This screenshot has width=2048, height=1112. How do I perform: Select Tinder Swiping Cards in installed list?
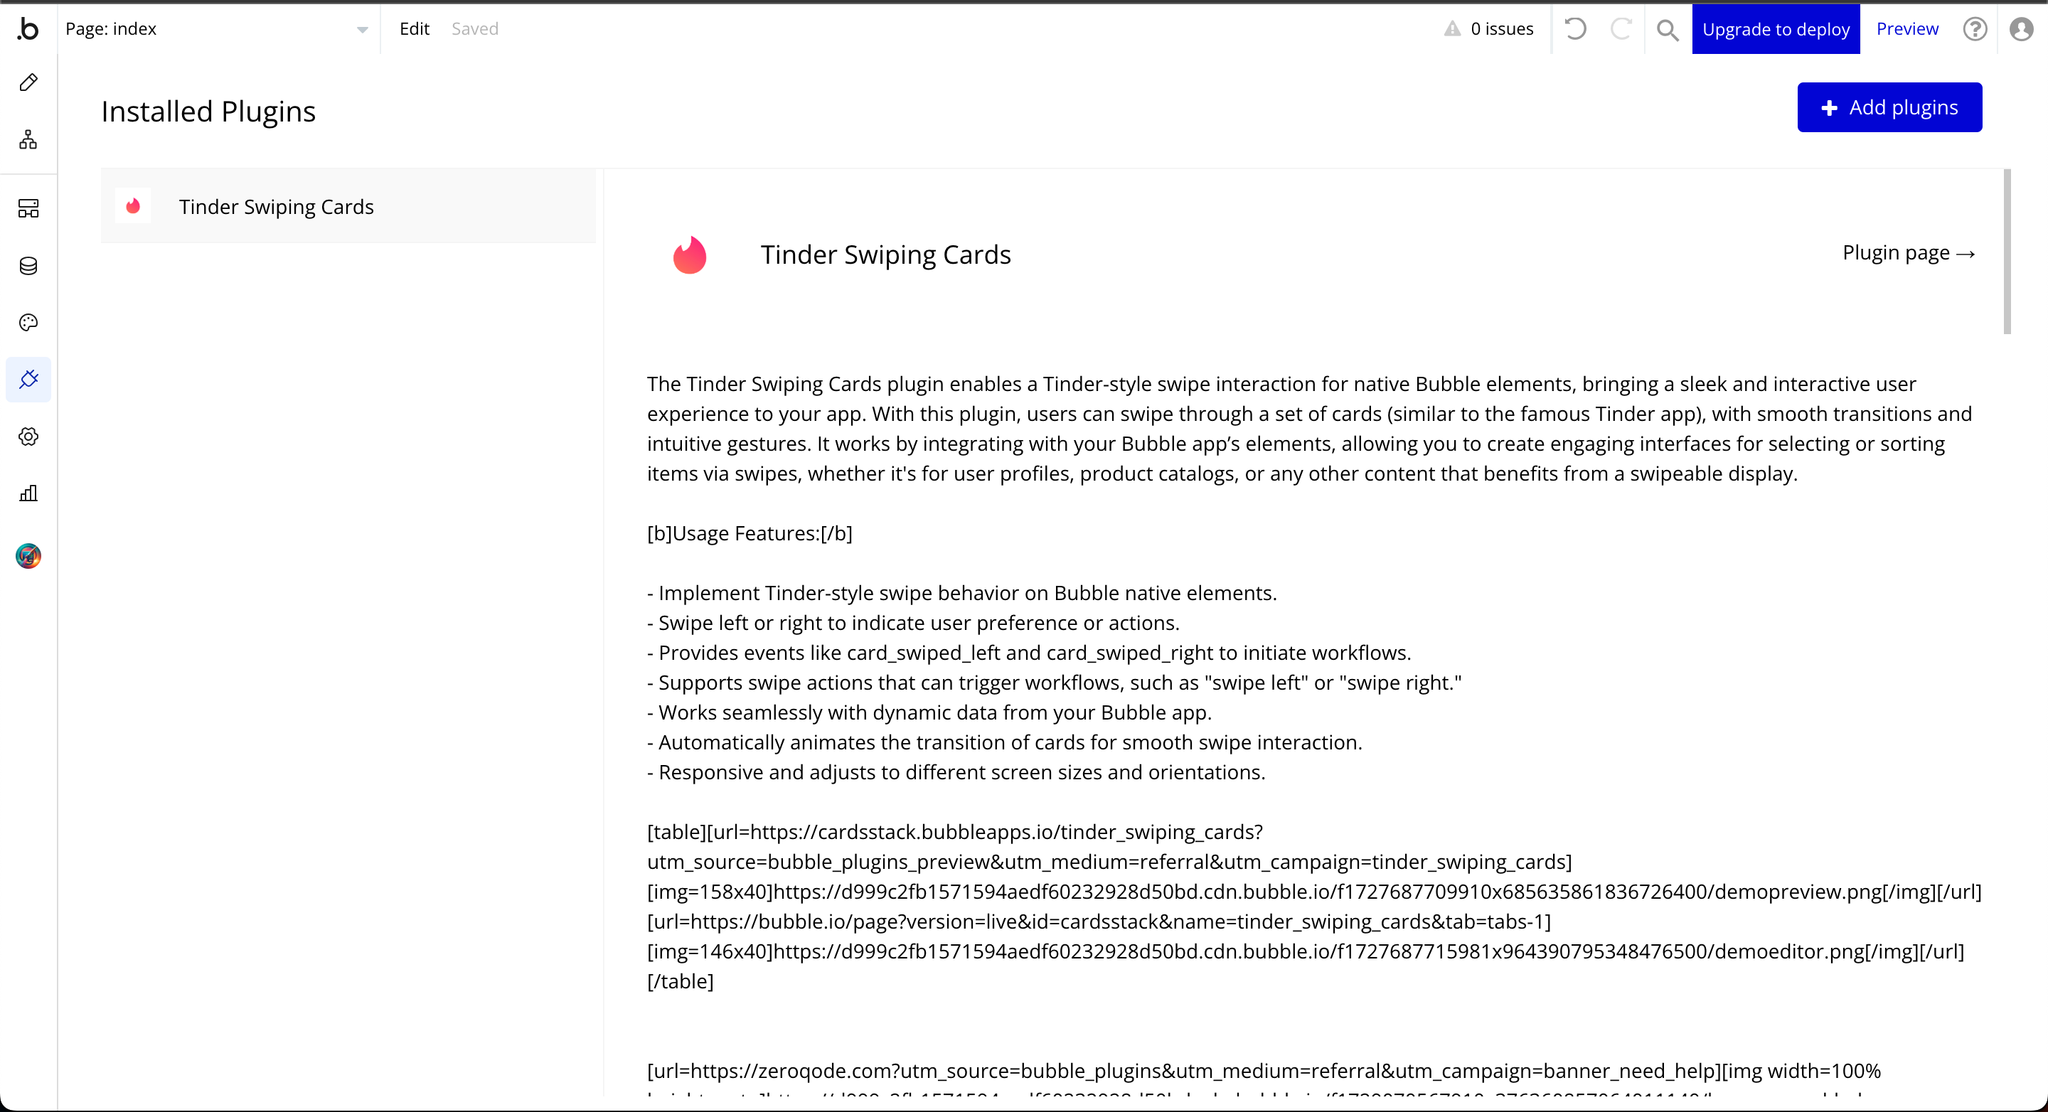[348, 206]
